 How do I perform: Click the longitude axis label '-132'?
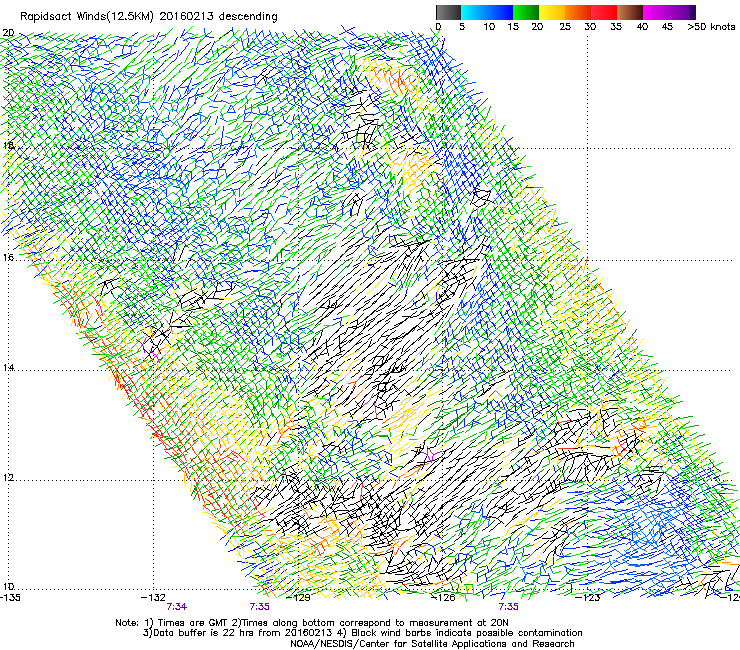pos(154,598)
